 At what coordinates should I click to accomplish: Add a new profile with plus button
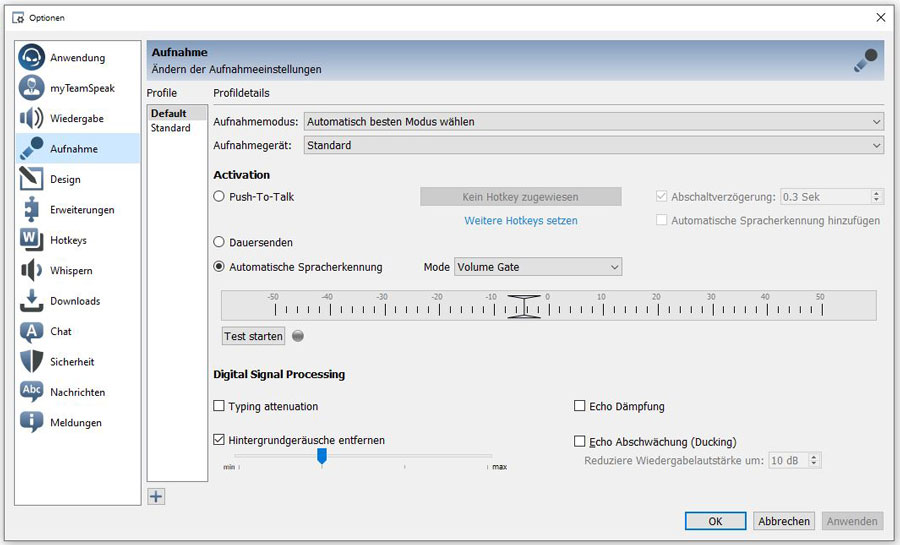(x=156, y=496)
